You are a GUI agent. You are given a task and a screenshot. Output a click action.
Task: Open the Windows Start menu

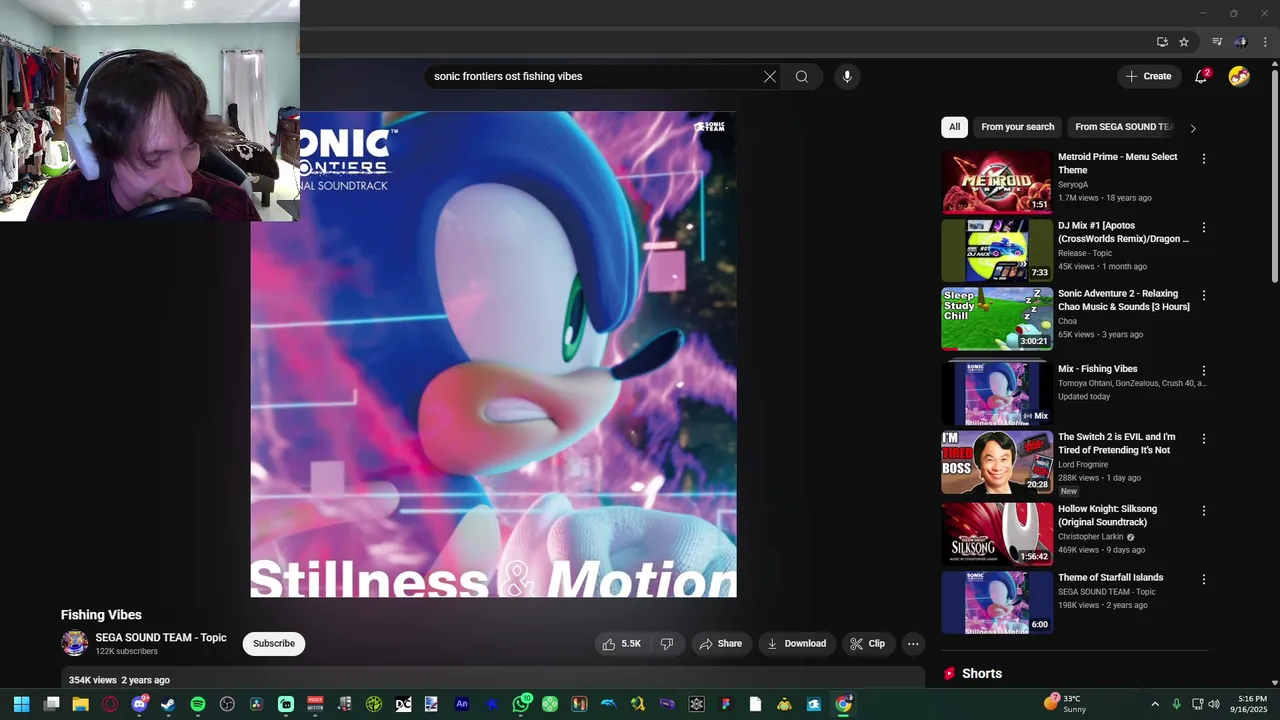[x=22, y=704]
